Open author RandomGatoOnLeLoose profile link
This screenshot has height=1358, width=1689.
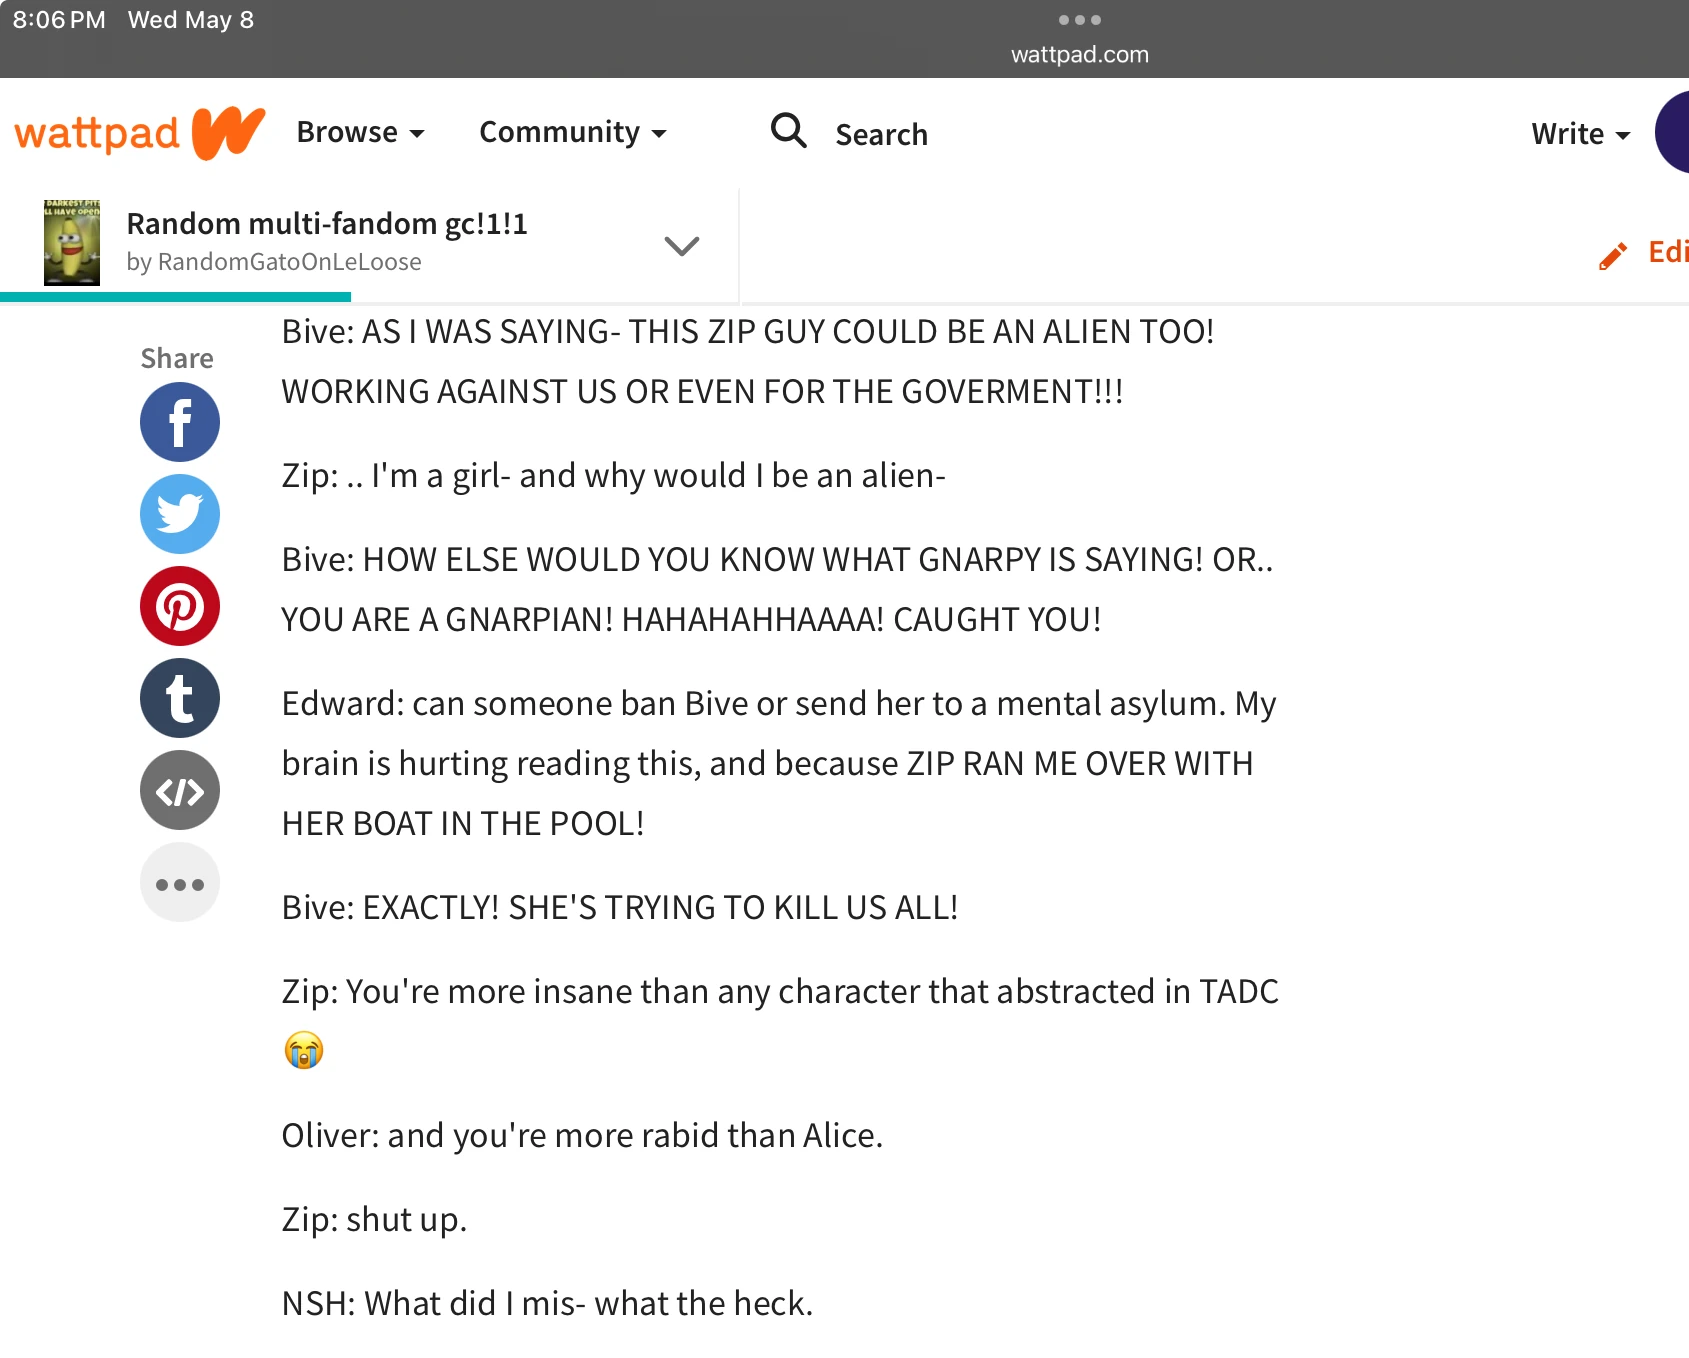(274, 262)
